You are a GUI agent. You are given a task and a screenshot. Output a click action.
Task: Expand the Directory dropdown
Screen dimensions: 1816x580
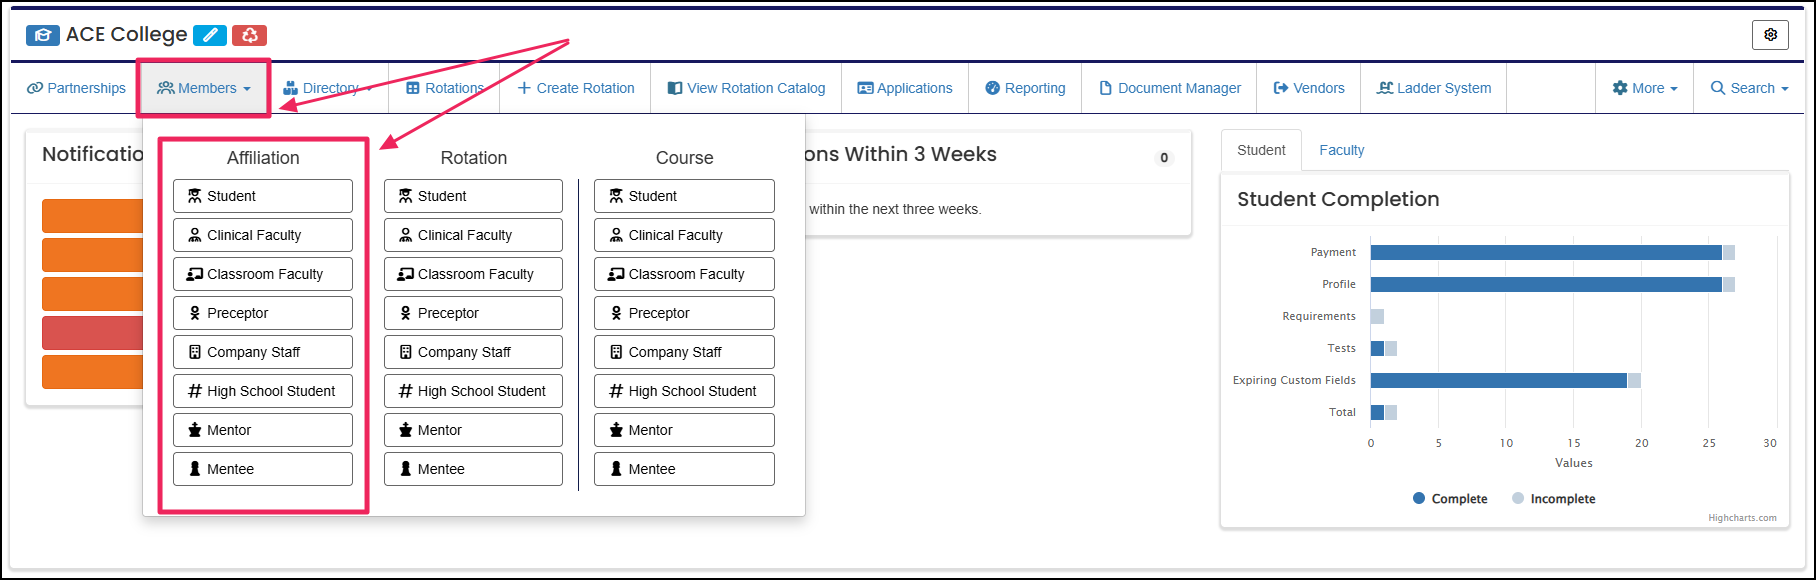(327, 88)
